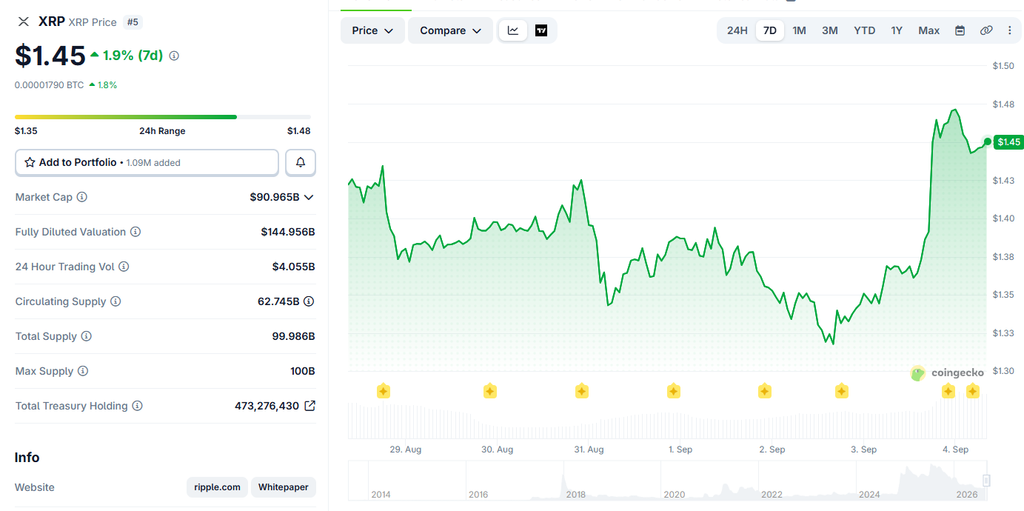This screenshot has height=511, width=1024.
Task: Click the $1.45 current price chart label
Action: coord(1008,142)
